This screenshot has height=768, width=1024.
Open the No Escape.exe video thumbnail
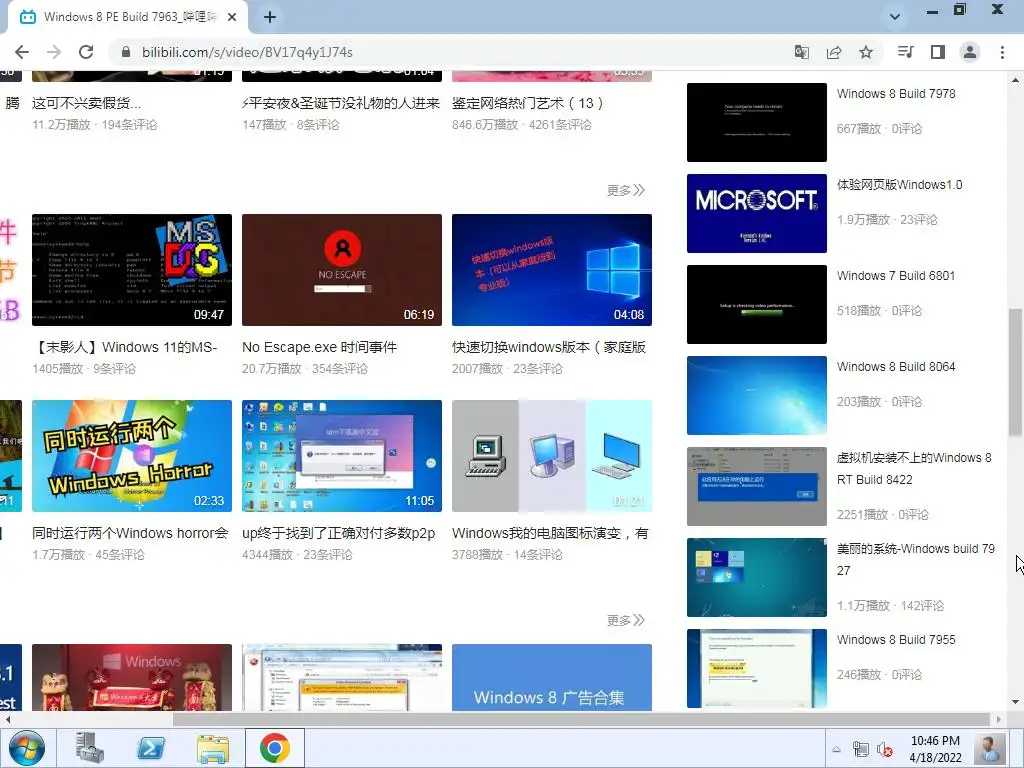(342, 270)
